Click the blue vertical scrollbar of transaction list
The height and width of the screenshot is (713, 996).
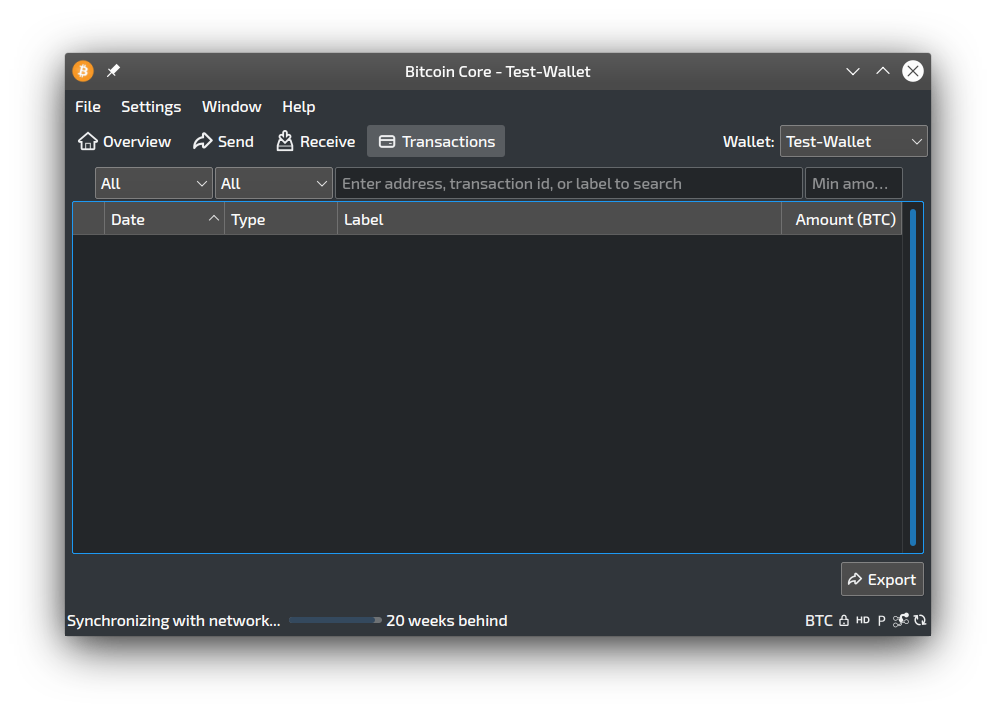[913, 377]
